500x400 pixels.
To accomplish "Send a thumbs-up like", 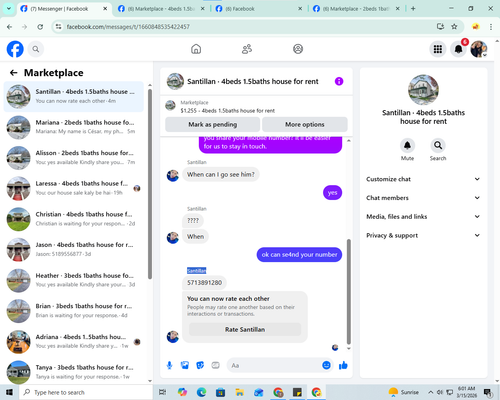I will coord(343,365).
